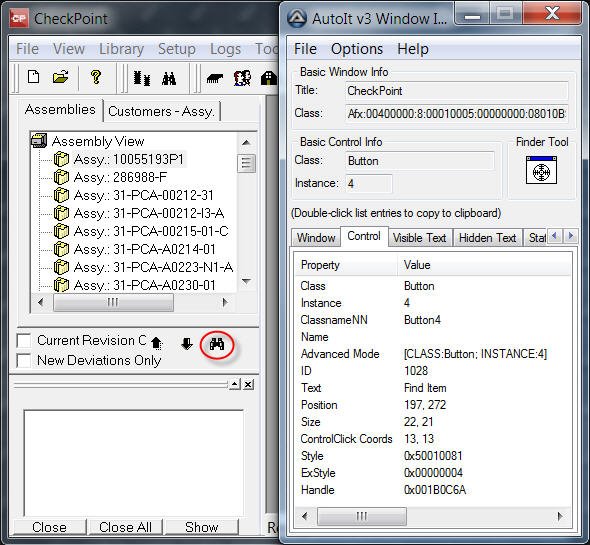Image resolution: width=590 pixels, height=545 pixels.
Task: Click the small X icon on lower panel
Action: coord(248,384)
